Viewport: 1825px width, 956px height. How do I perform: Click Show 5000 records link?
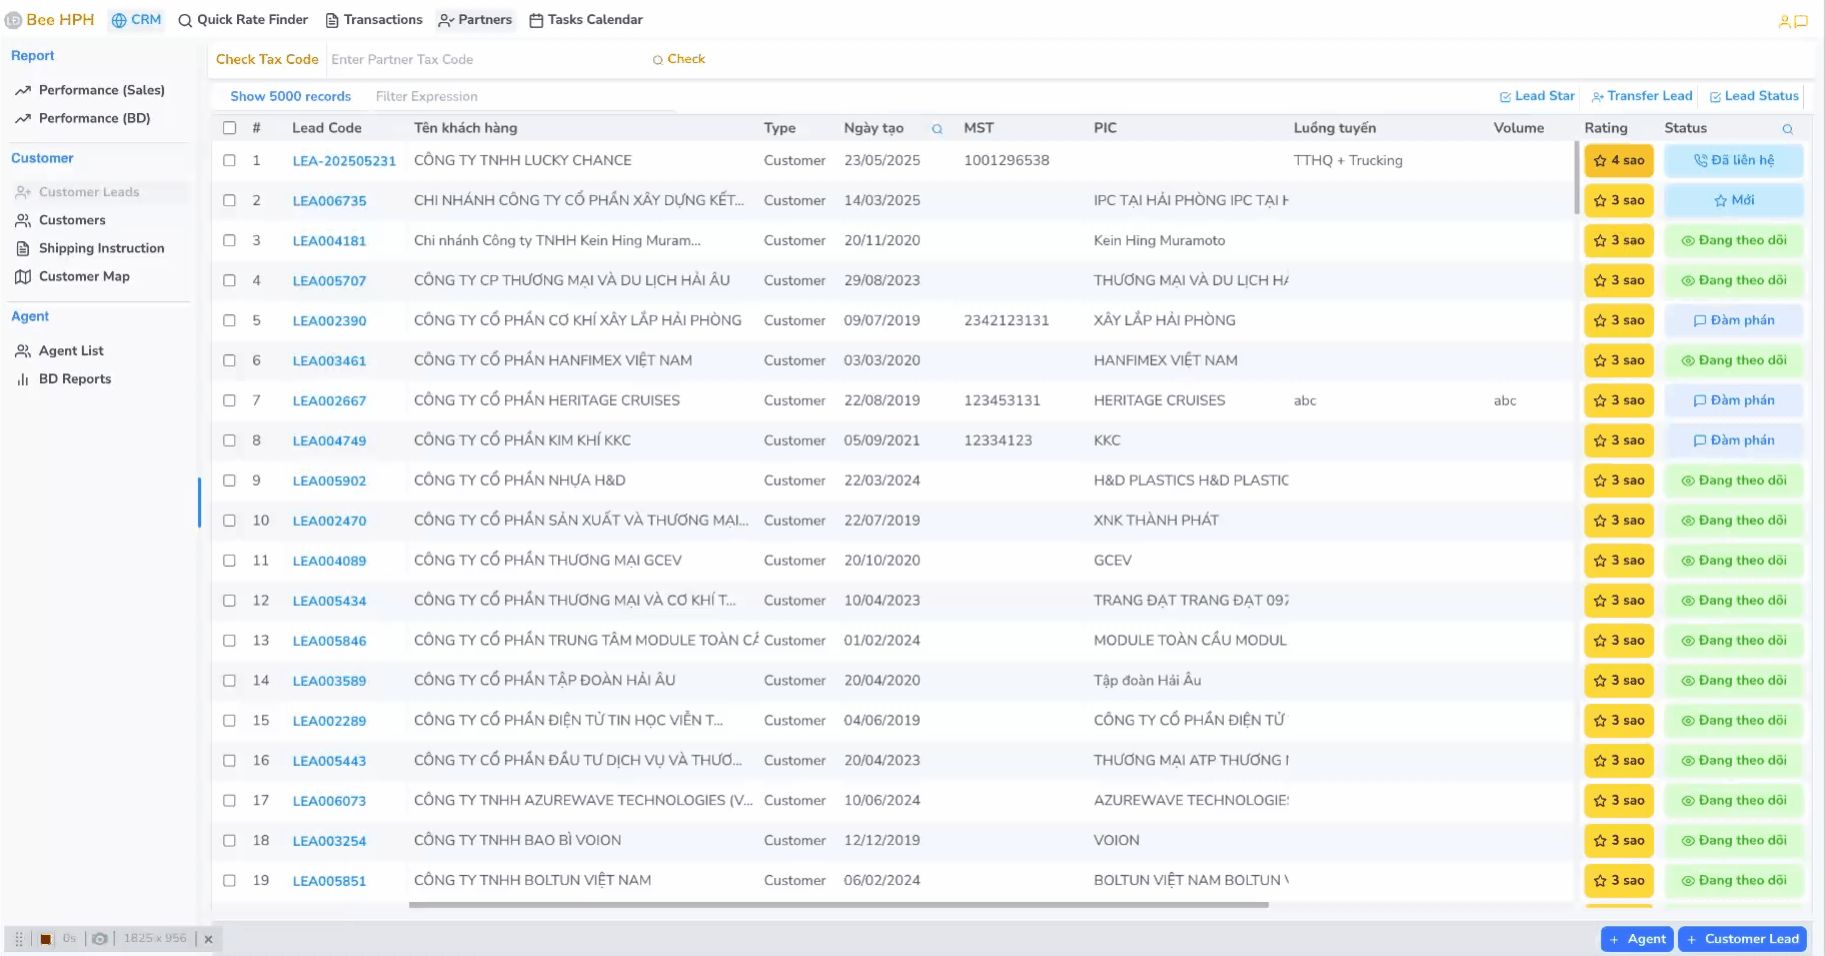pyautogui.click(x=290, y=97)
